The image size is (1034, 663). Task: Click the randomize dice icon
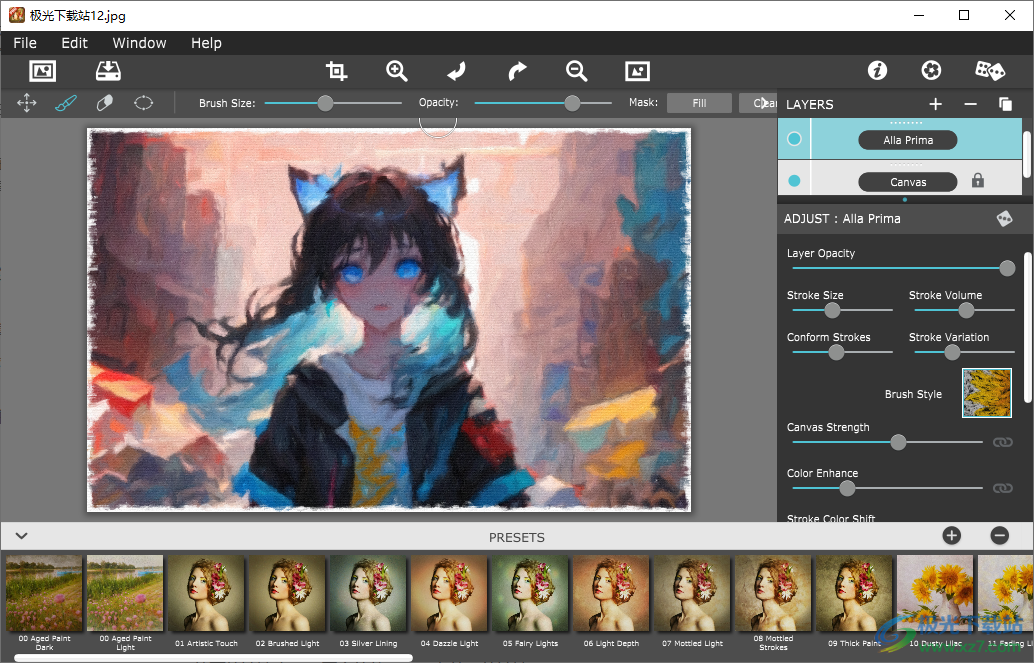[x=990, y=70]
